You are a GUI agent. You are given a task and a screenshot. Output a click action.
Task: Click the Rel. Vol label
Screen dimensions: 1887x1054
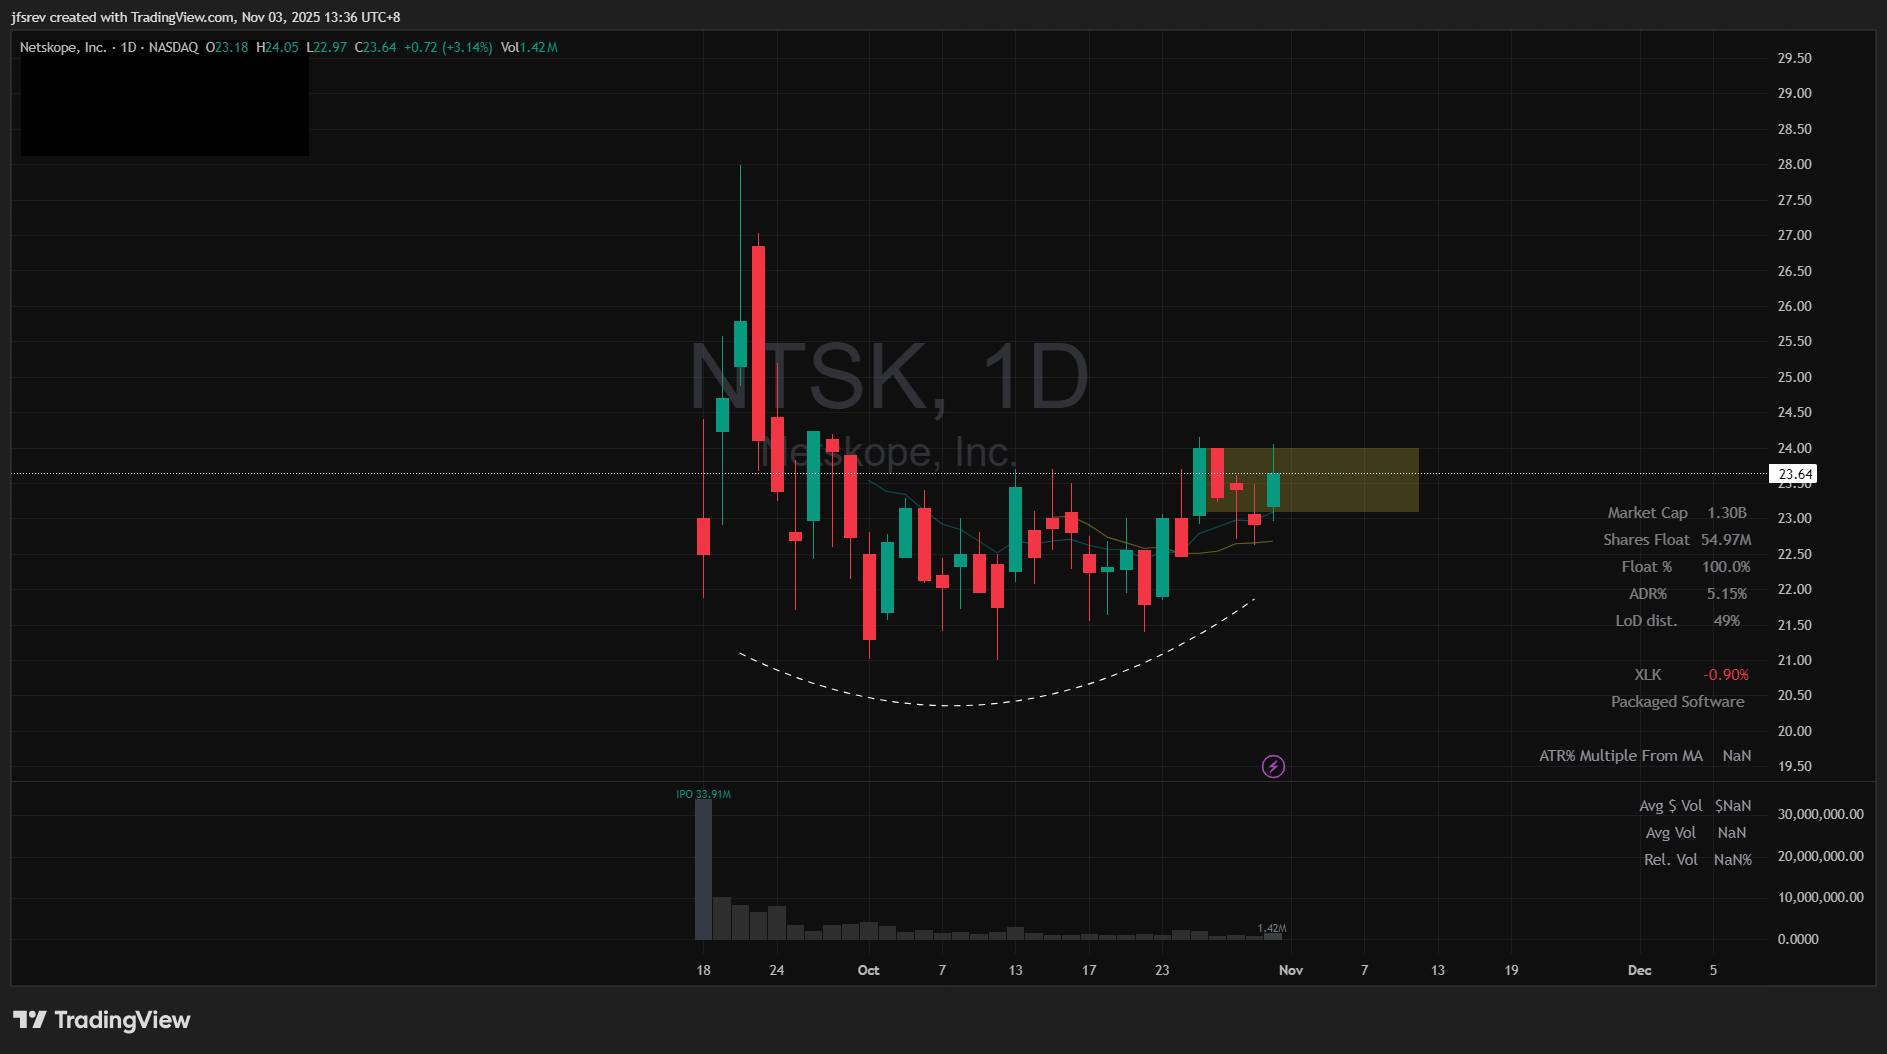[x=1670, y=860]
